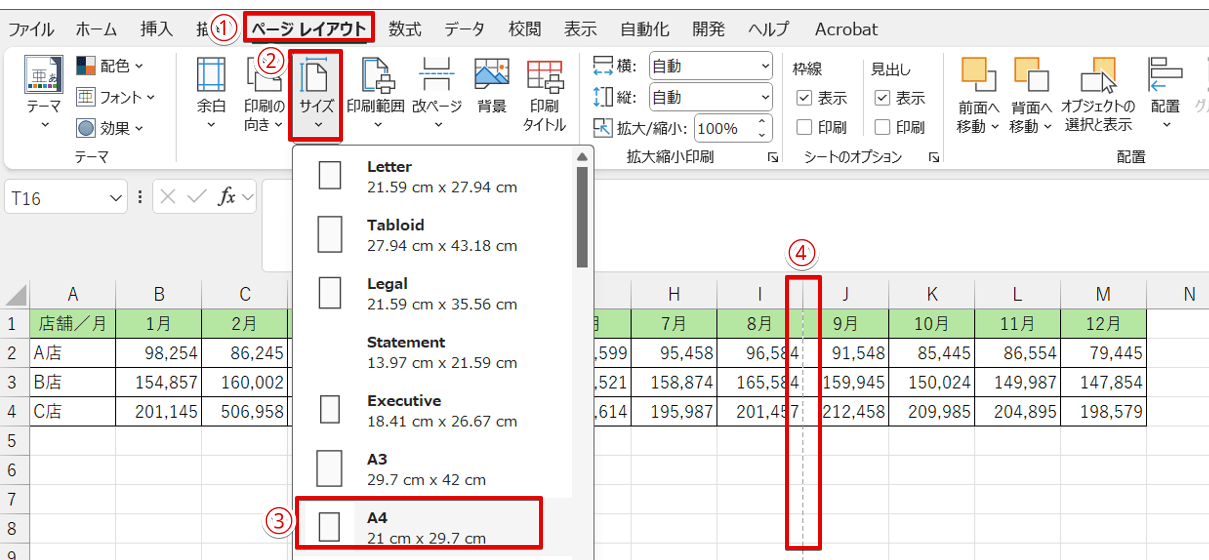This screenshot has height=560, width=1209.
Task: Switch to the 挿入 tab
Action: pyautogui.click(x=157, y=29)
